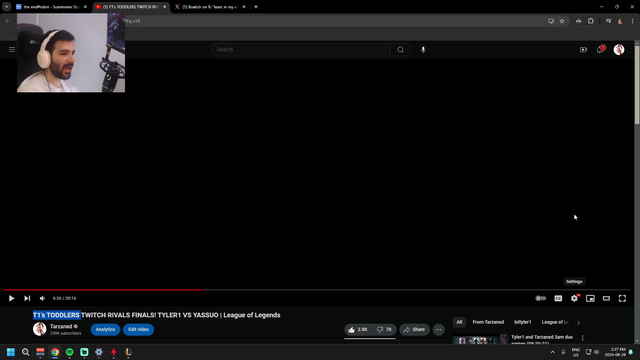Switch to theater mode
The image size is (640, 360).
[x=606, y=298]
